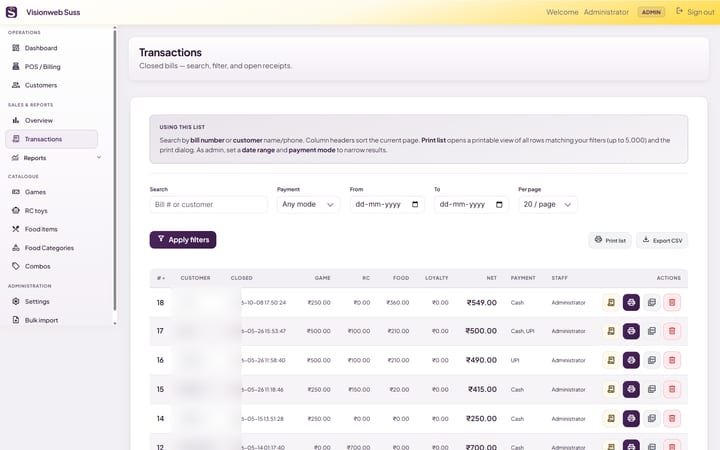
Task: Sort the table by NET column header
Action: (491, 278)
